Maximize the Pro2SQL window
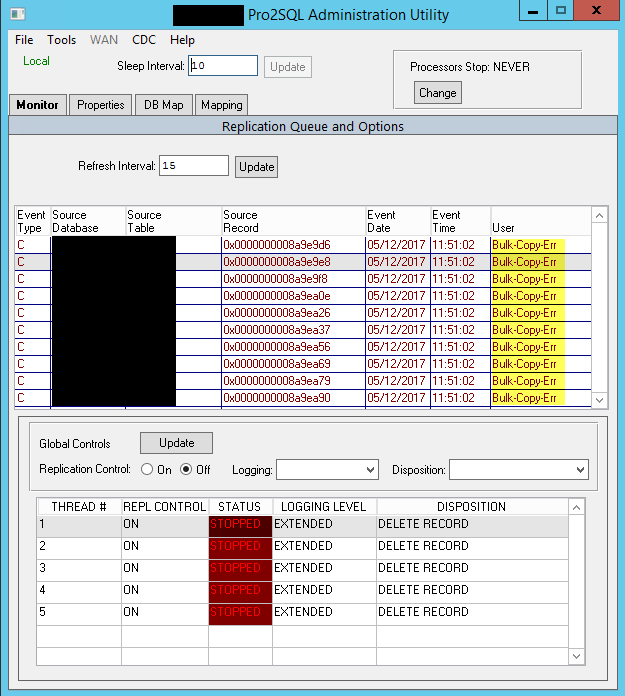Viewport: 625px width, 696px height. [561, 11]
